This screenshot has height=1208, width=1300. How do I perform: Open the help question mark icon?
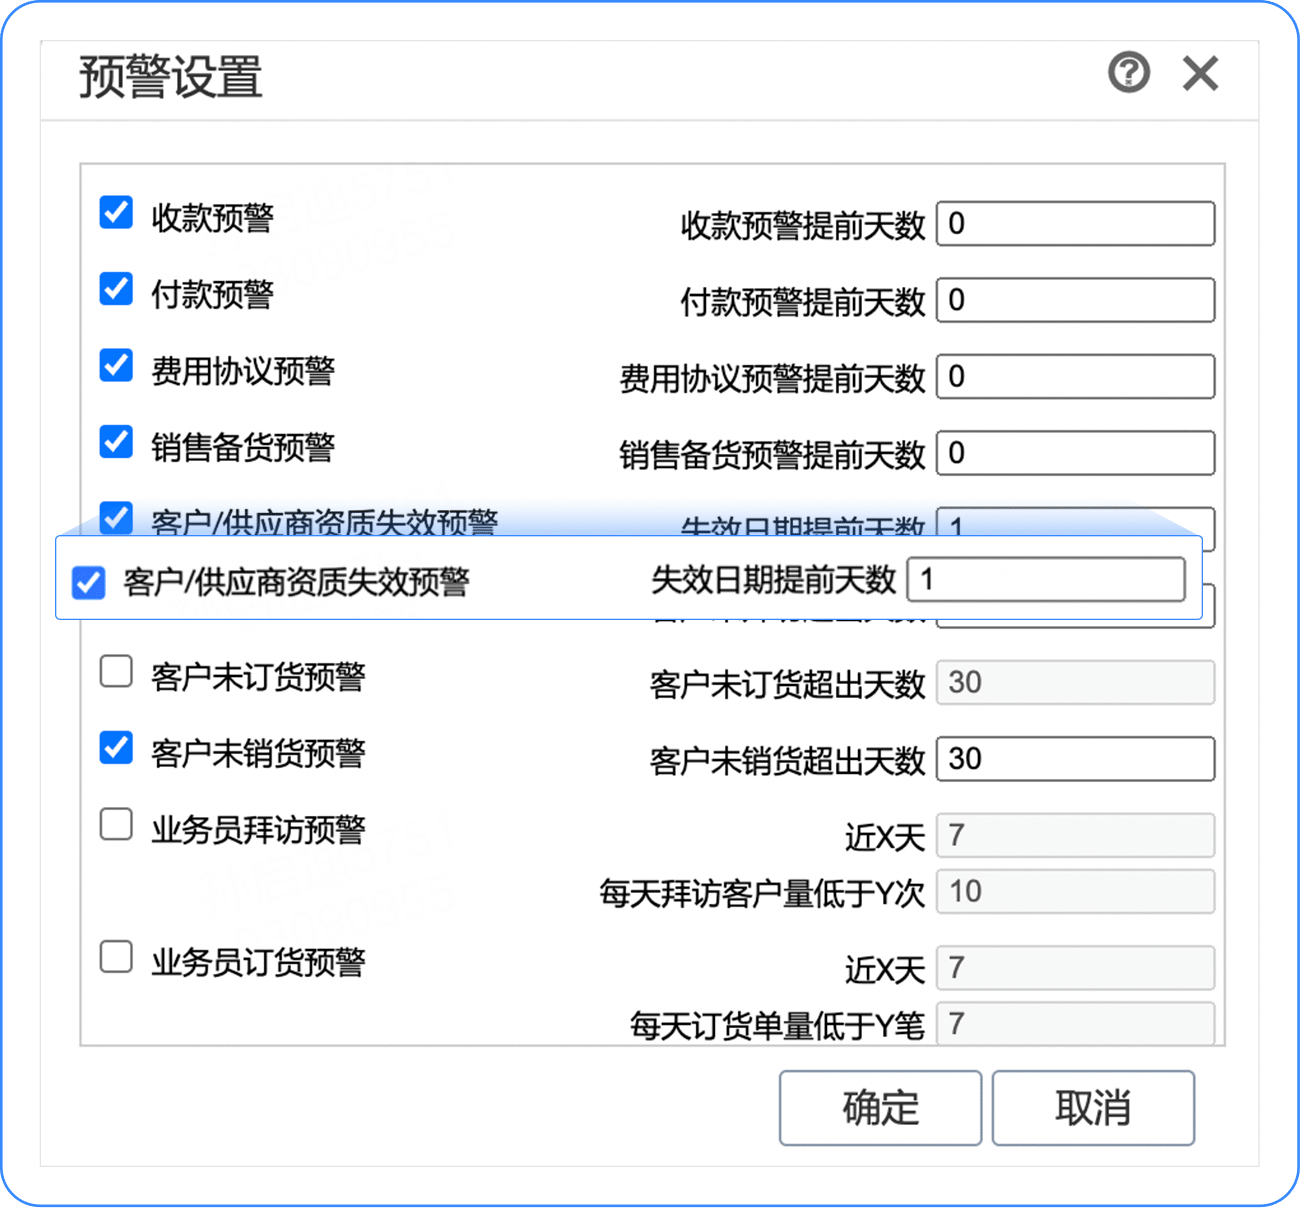[x=1129, y=72]
